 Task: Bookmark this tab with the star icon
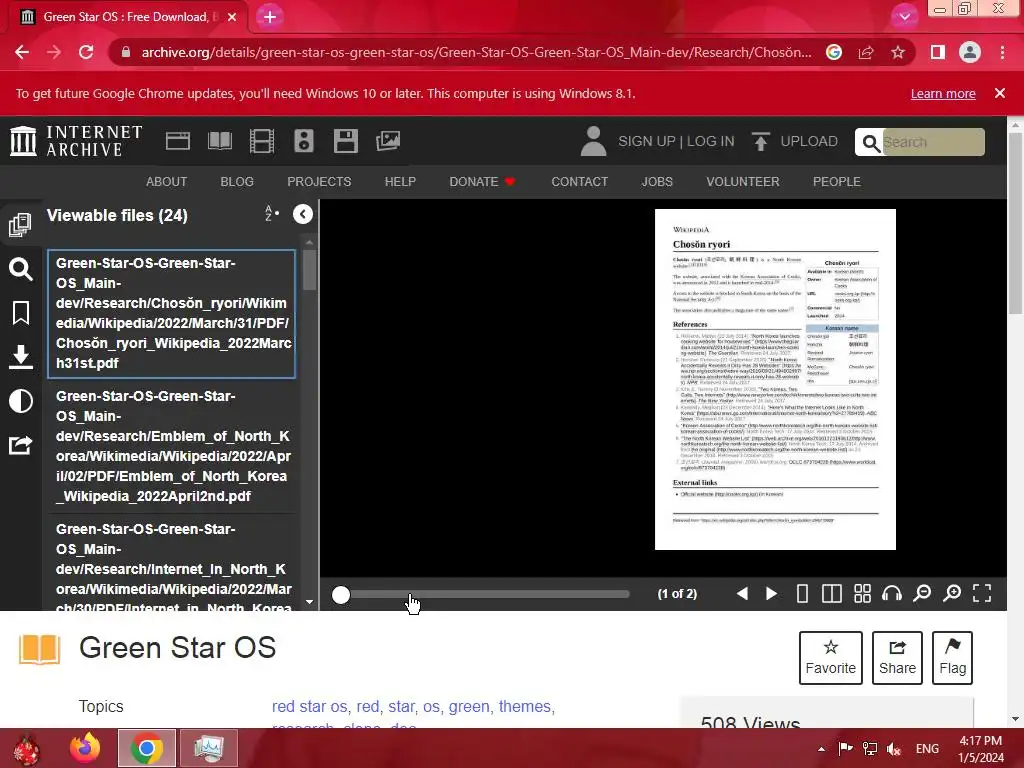(x=898, y=52)
